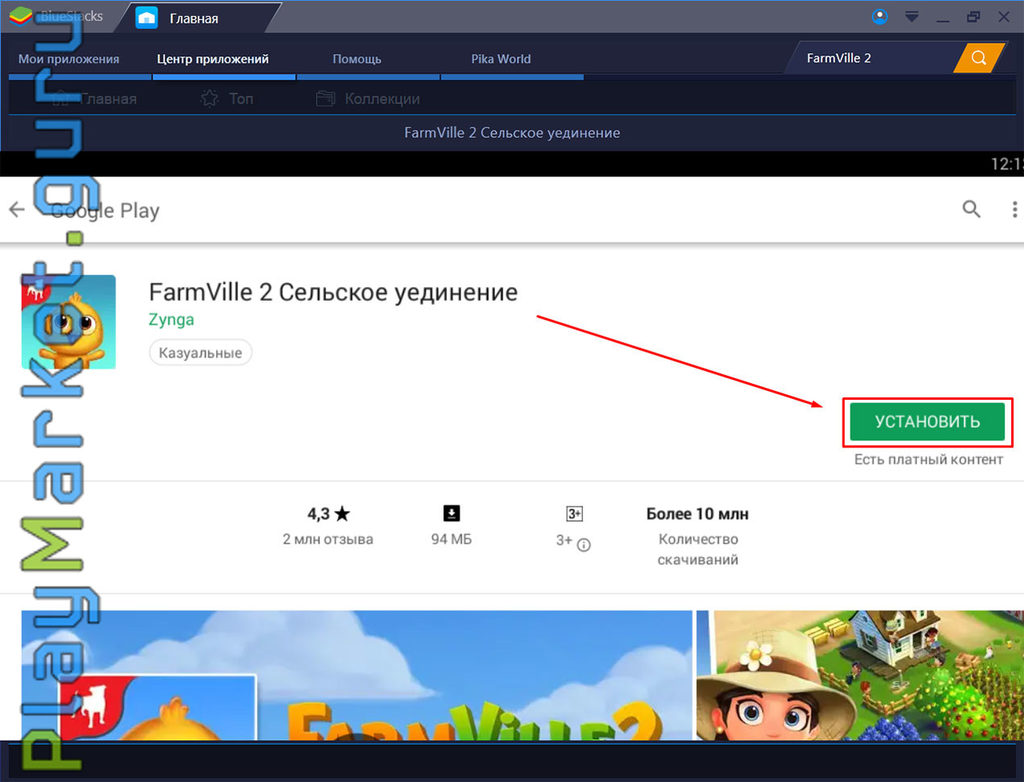Click the 3+ content rating badge
1024x782 pixels.
(574, 513)
